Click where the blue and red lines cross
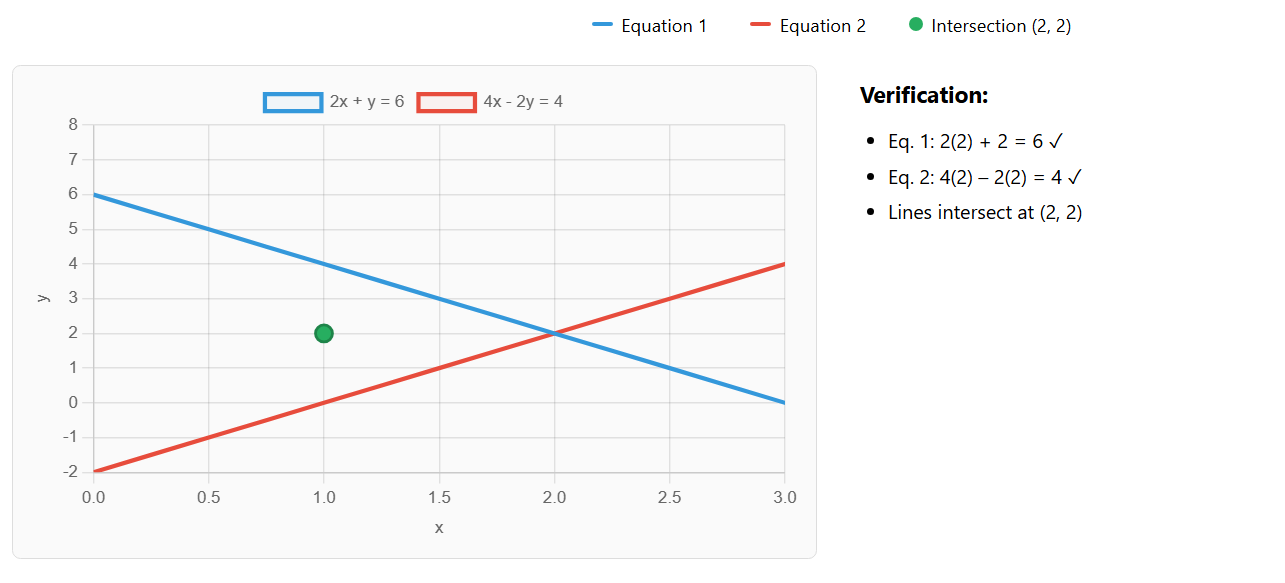Screen dimensions: 1285x583 tap(554, 333)
